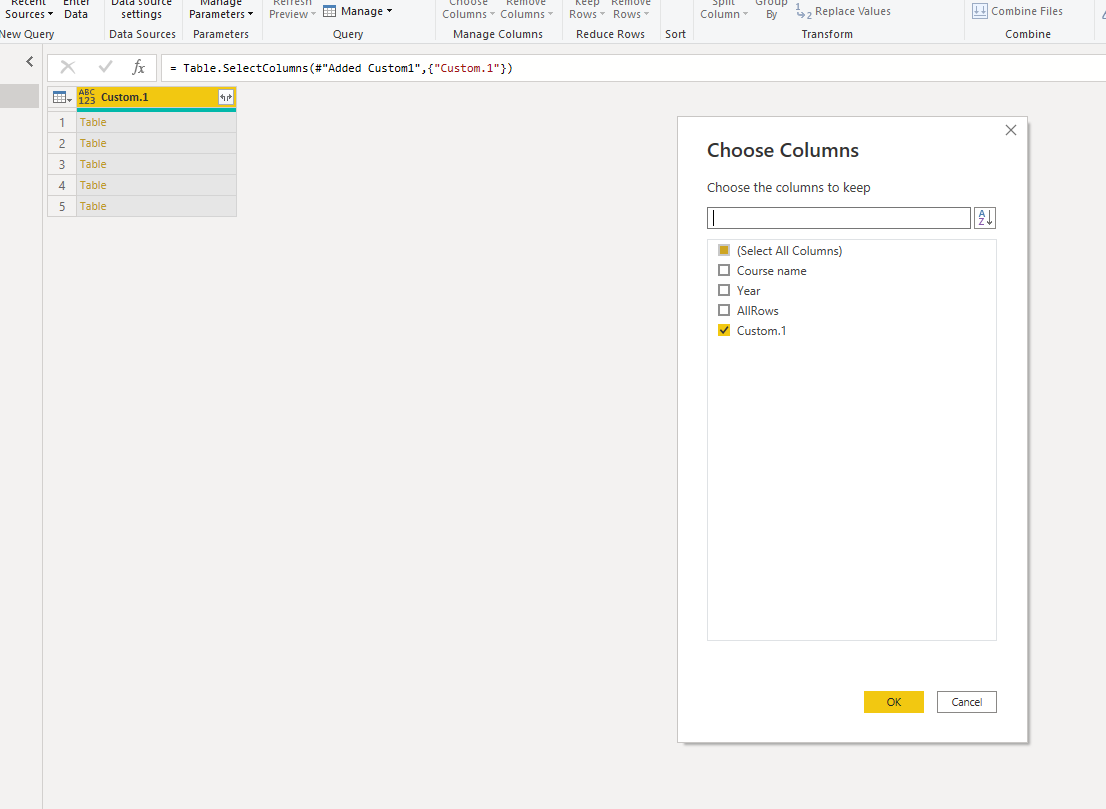Open the table menu icon
1106x809 pixels.
(x=62, y=97)
